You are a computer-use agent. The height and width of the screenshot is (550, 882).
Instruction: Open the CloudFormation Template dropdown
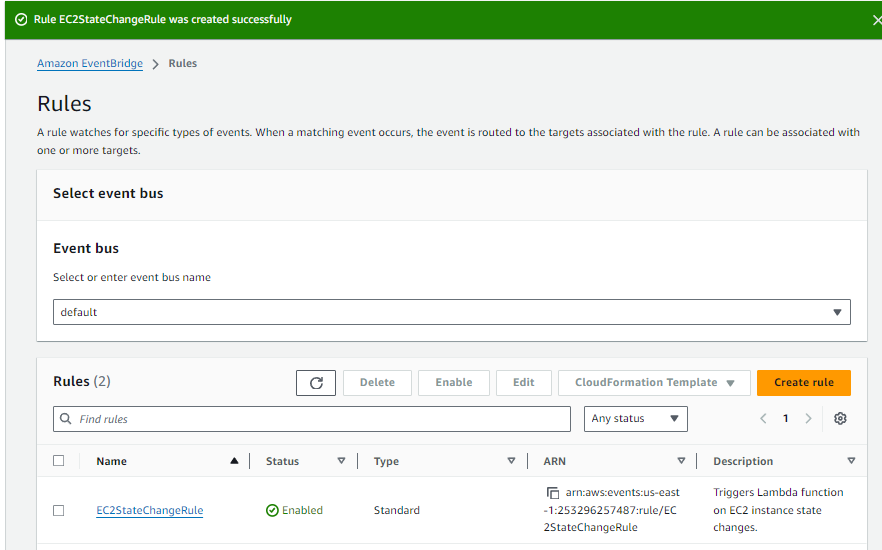pyautogui.click(x=654, y=383)
